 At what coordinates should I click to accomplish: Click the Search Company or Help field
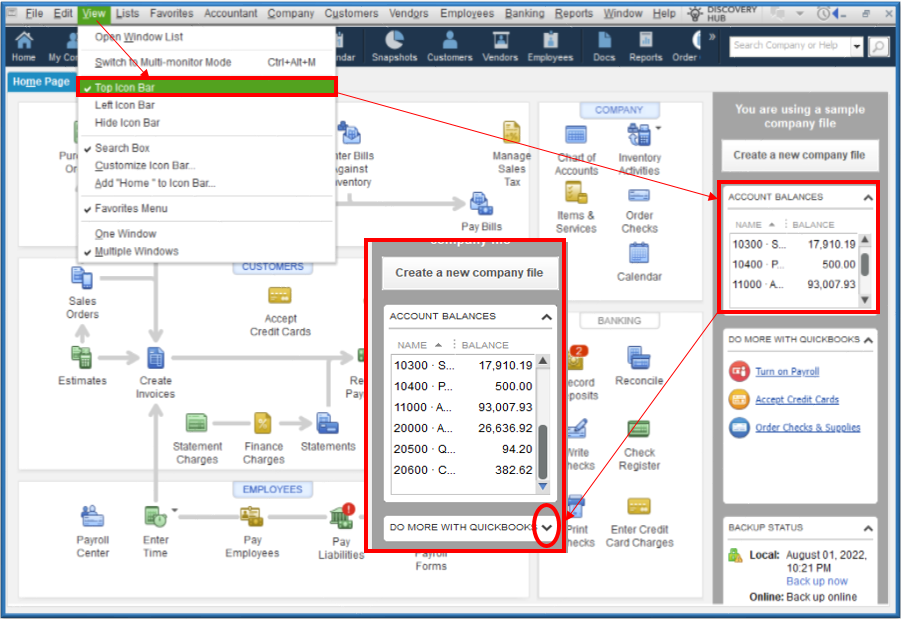790,47
